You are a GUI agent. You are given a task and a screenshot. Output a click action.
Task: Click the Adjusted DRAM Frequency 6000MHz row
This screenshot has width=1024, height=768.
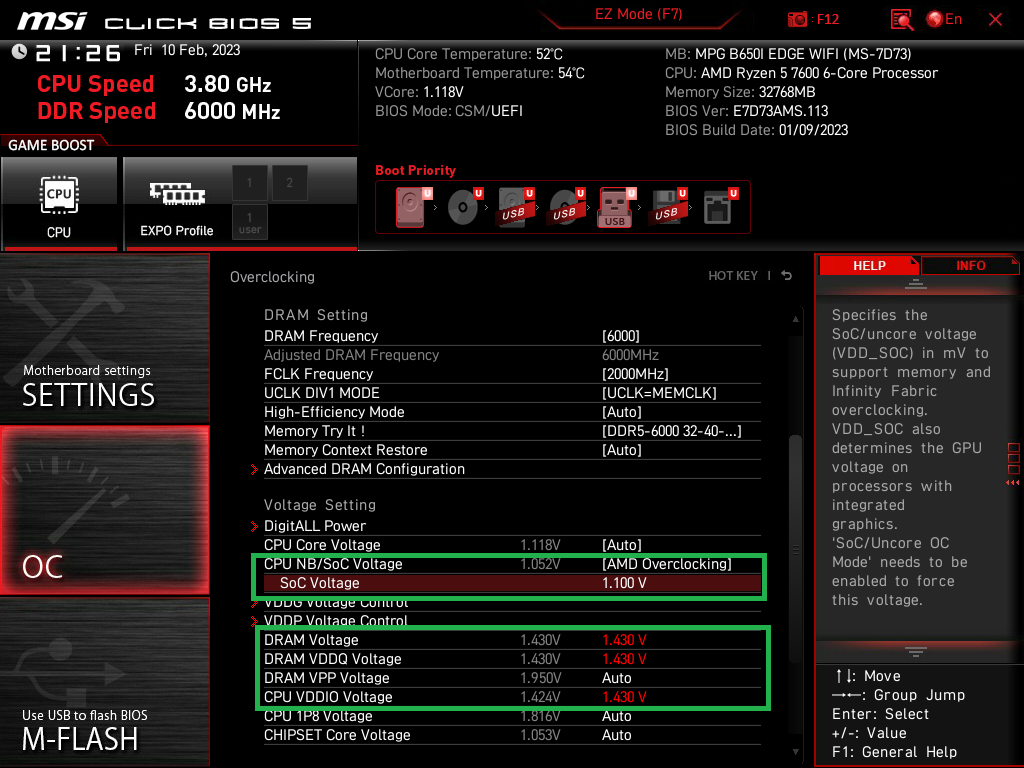point(512,355)
